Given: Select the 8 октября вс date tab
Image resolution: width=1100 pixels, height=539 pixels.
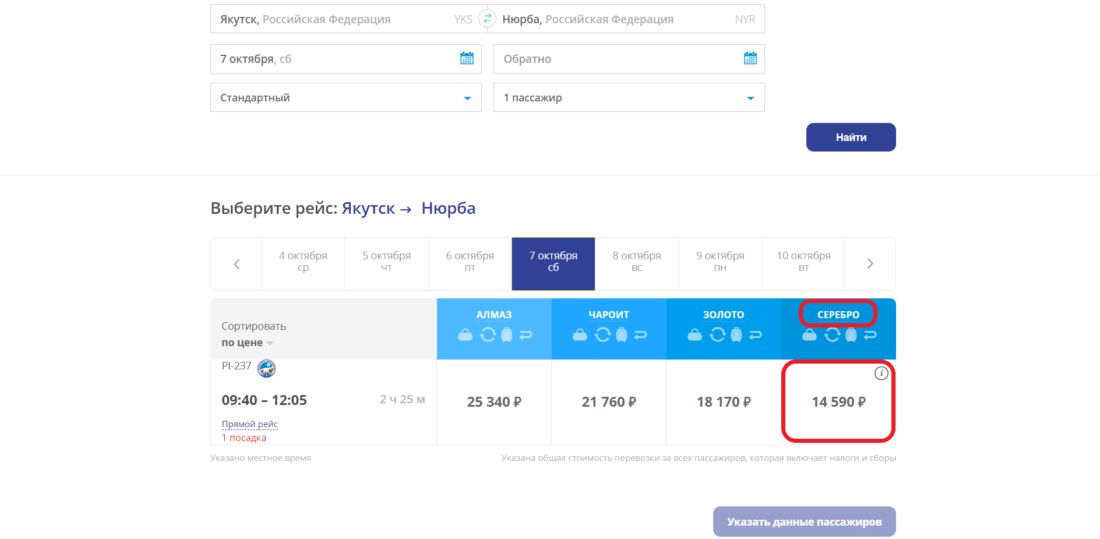Looking at the screenshot, I should [x=636, y=263].
